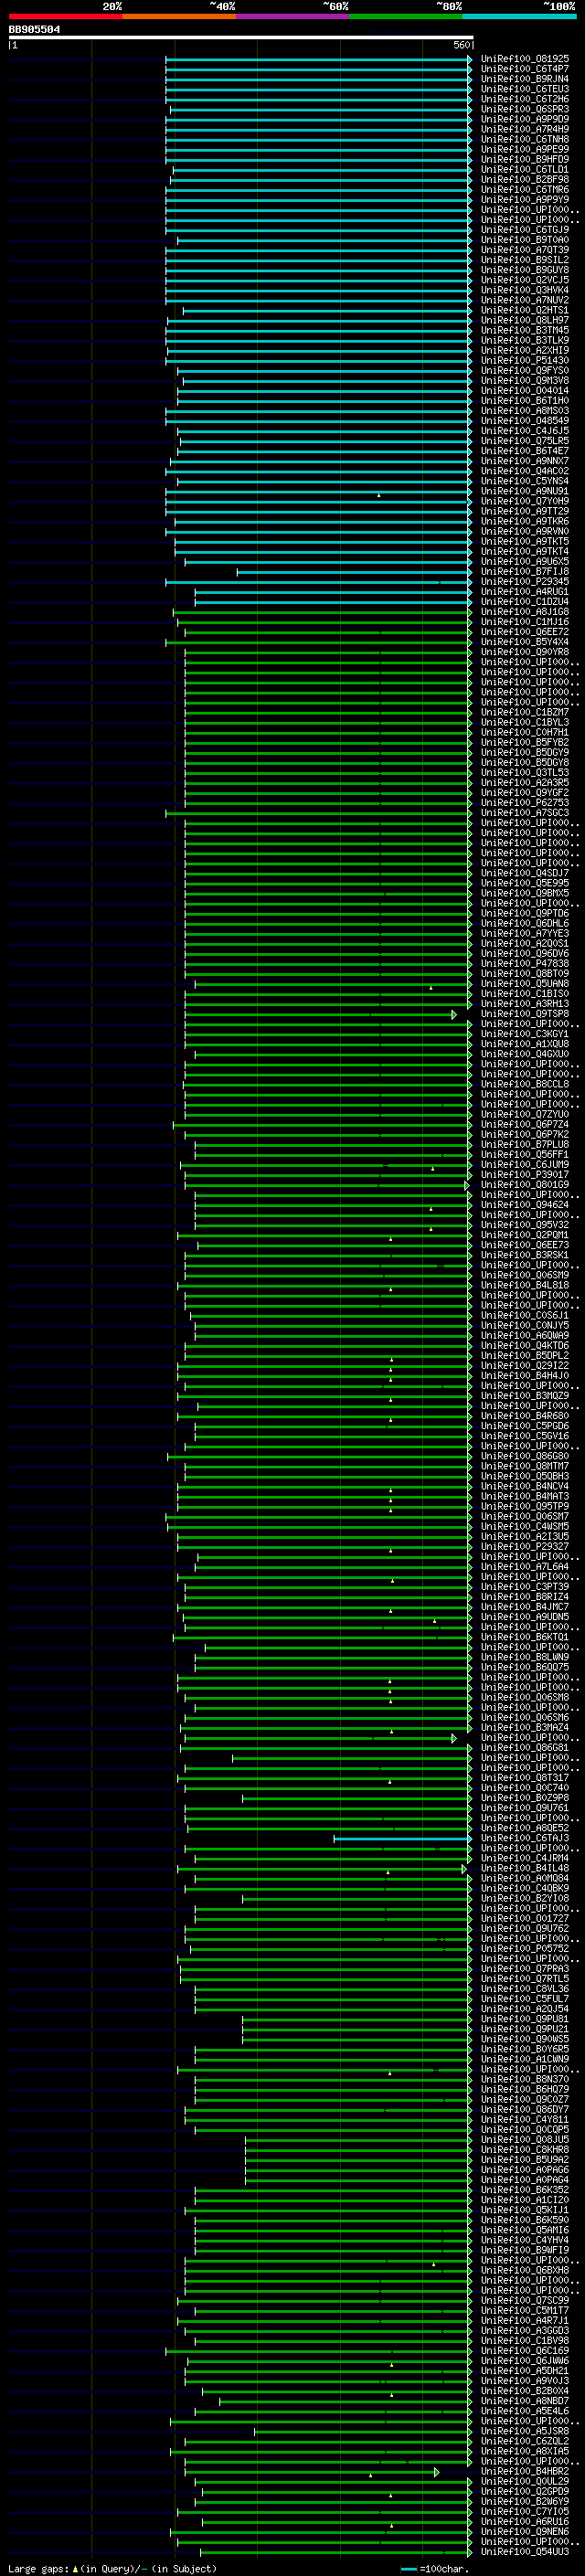Click the UniRef100_Q8LH97 entry
Image resolution: width=585 pixels, height=2576 pixels.
(525, 320)
